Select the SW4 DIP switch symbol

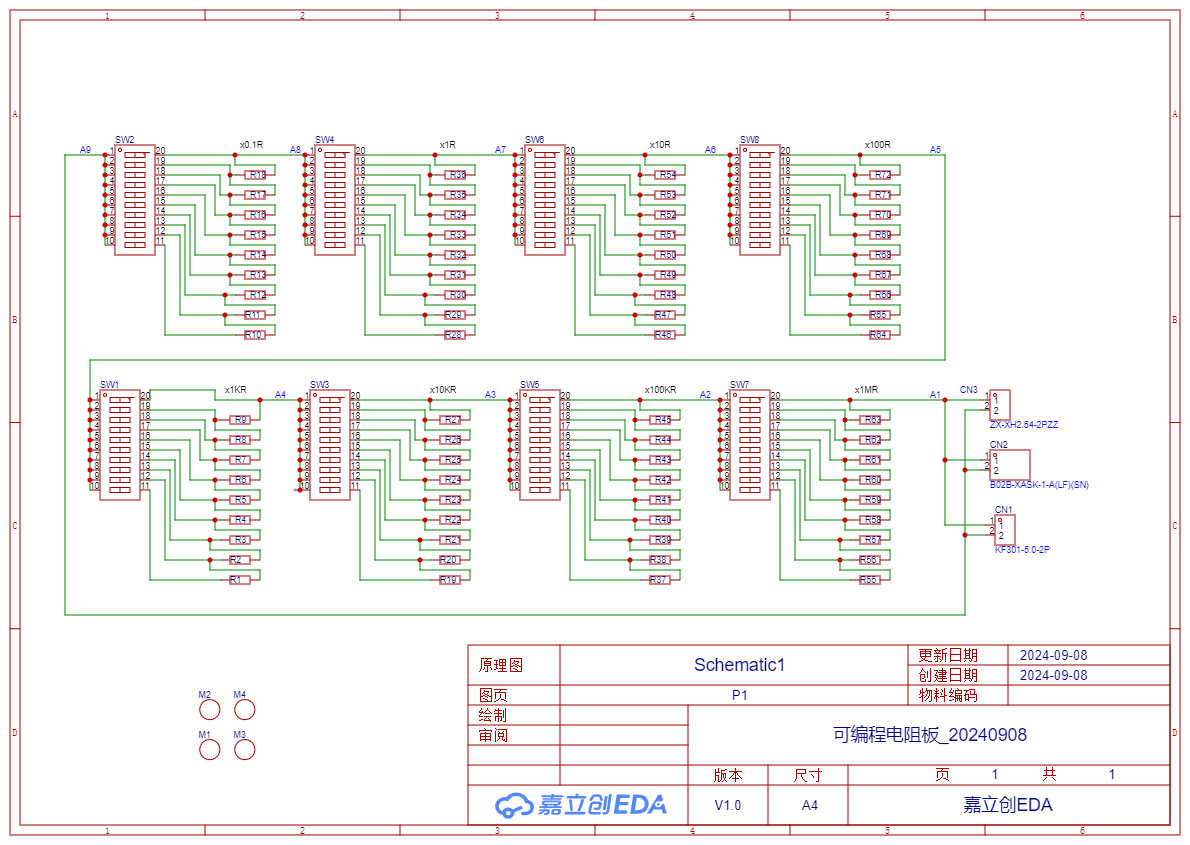click(x=335, y=200)
